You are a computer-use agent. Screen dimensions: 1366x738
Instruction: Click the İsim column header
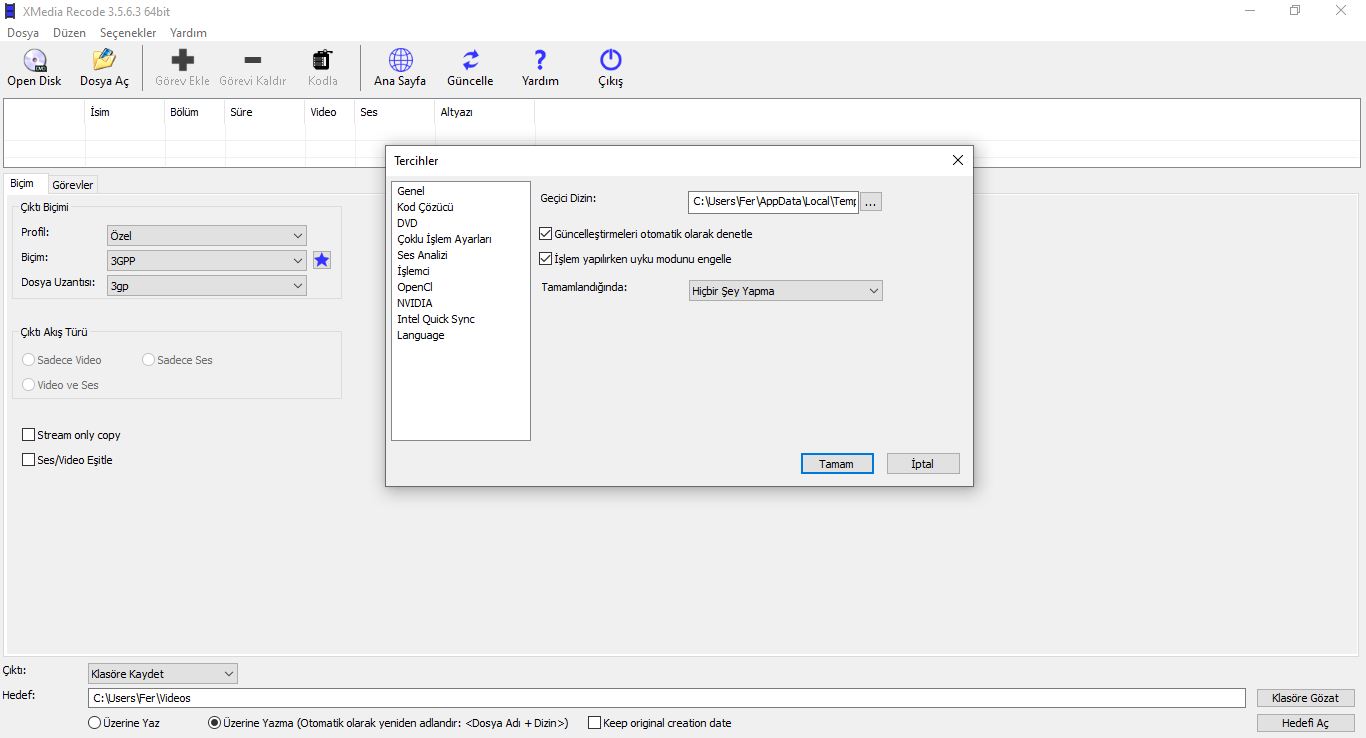tap(125, 112)
